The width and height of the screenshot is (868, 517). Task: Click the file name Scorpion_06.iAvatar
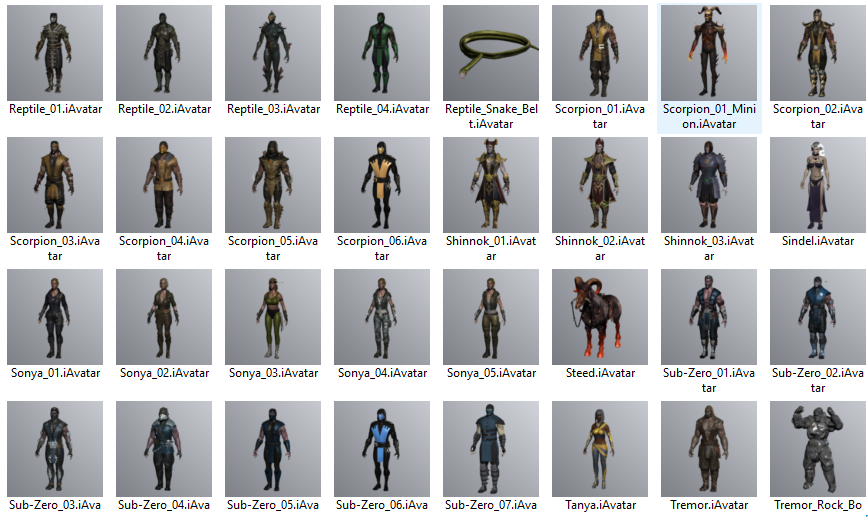[x=382, y=249]
